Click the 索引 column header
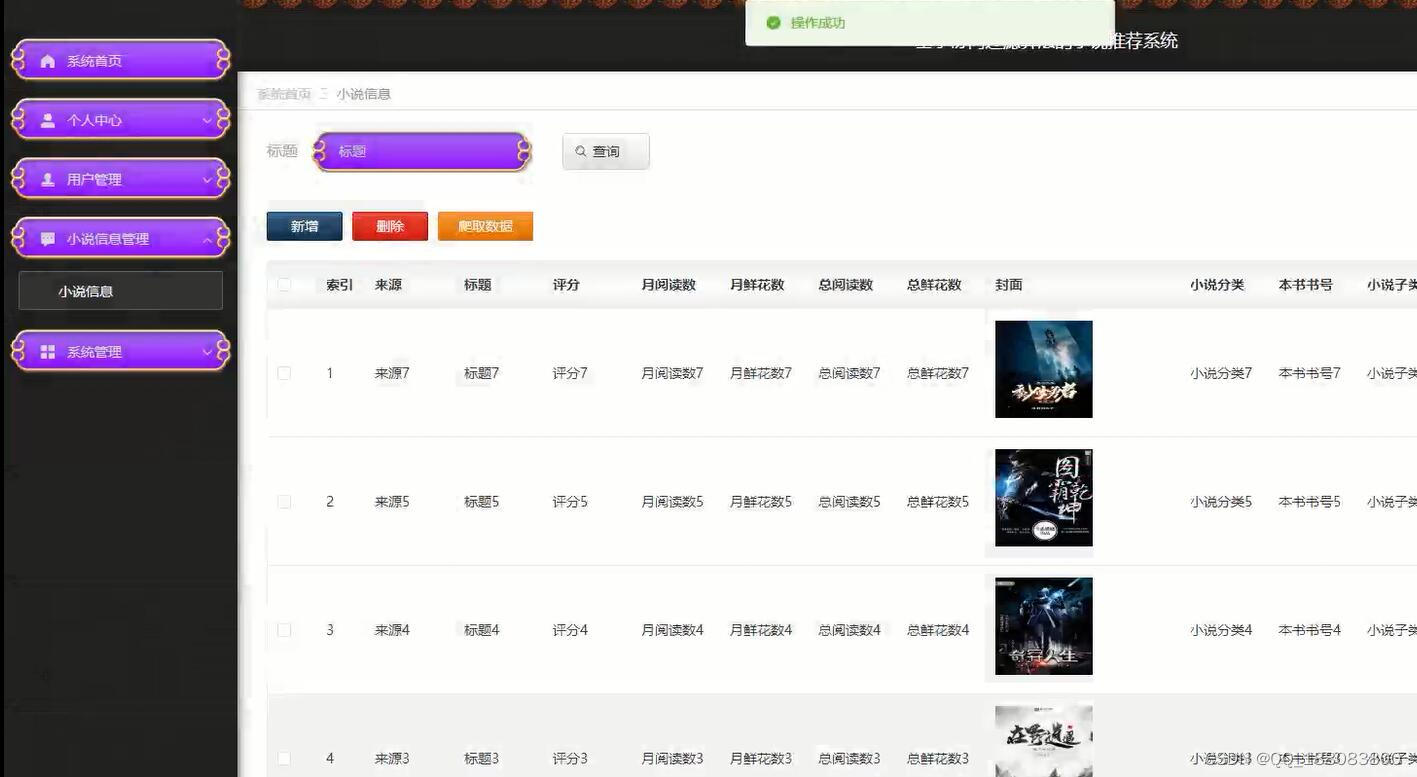The image size is (1417, 777). pyautogui.click(x=340, y=285)
